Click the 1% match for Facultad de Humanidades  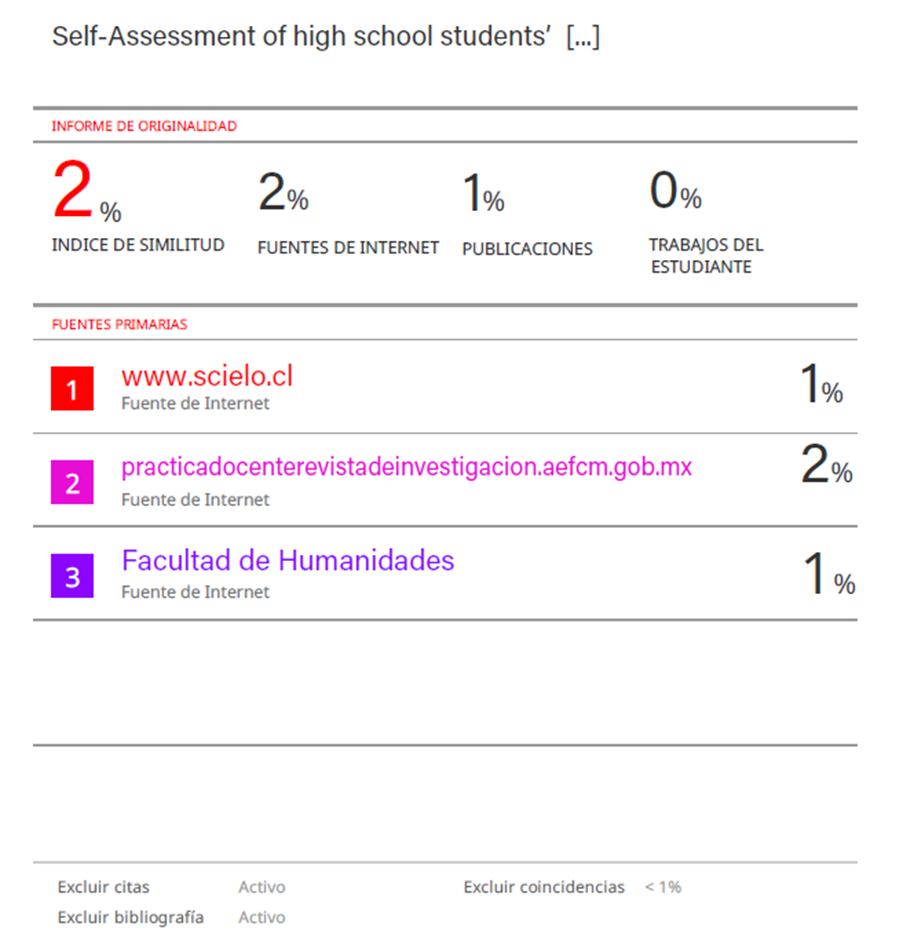829,575
